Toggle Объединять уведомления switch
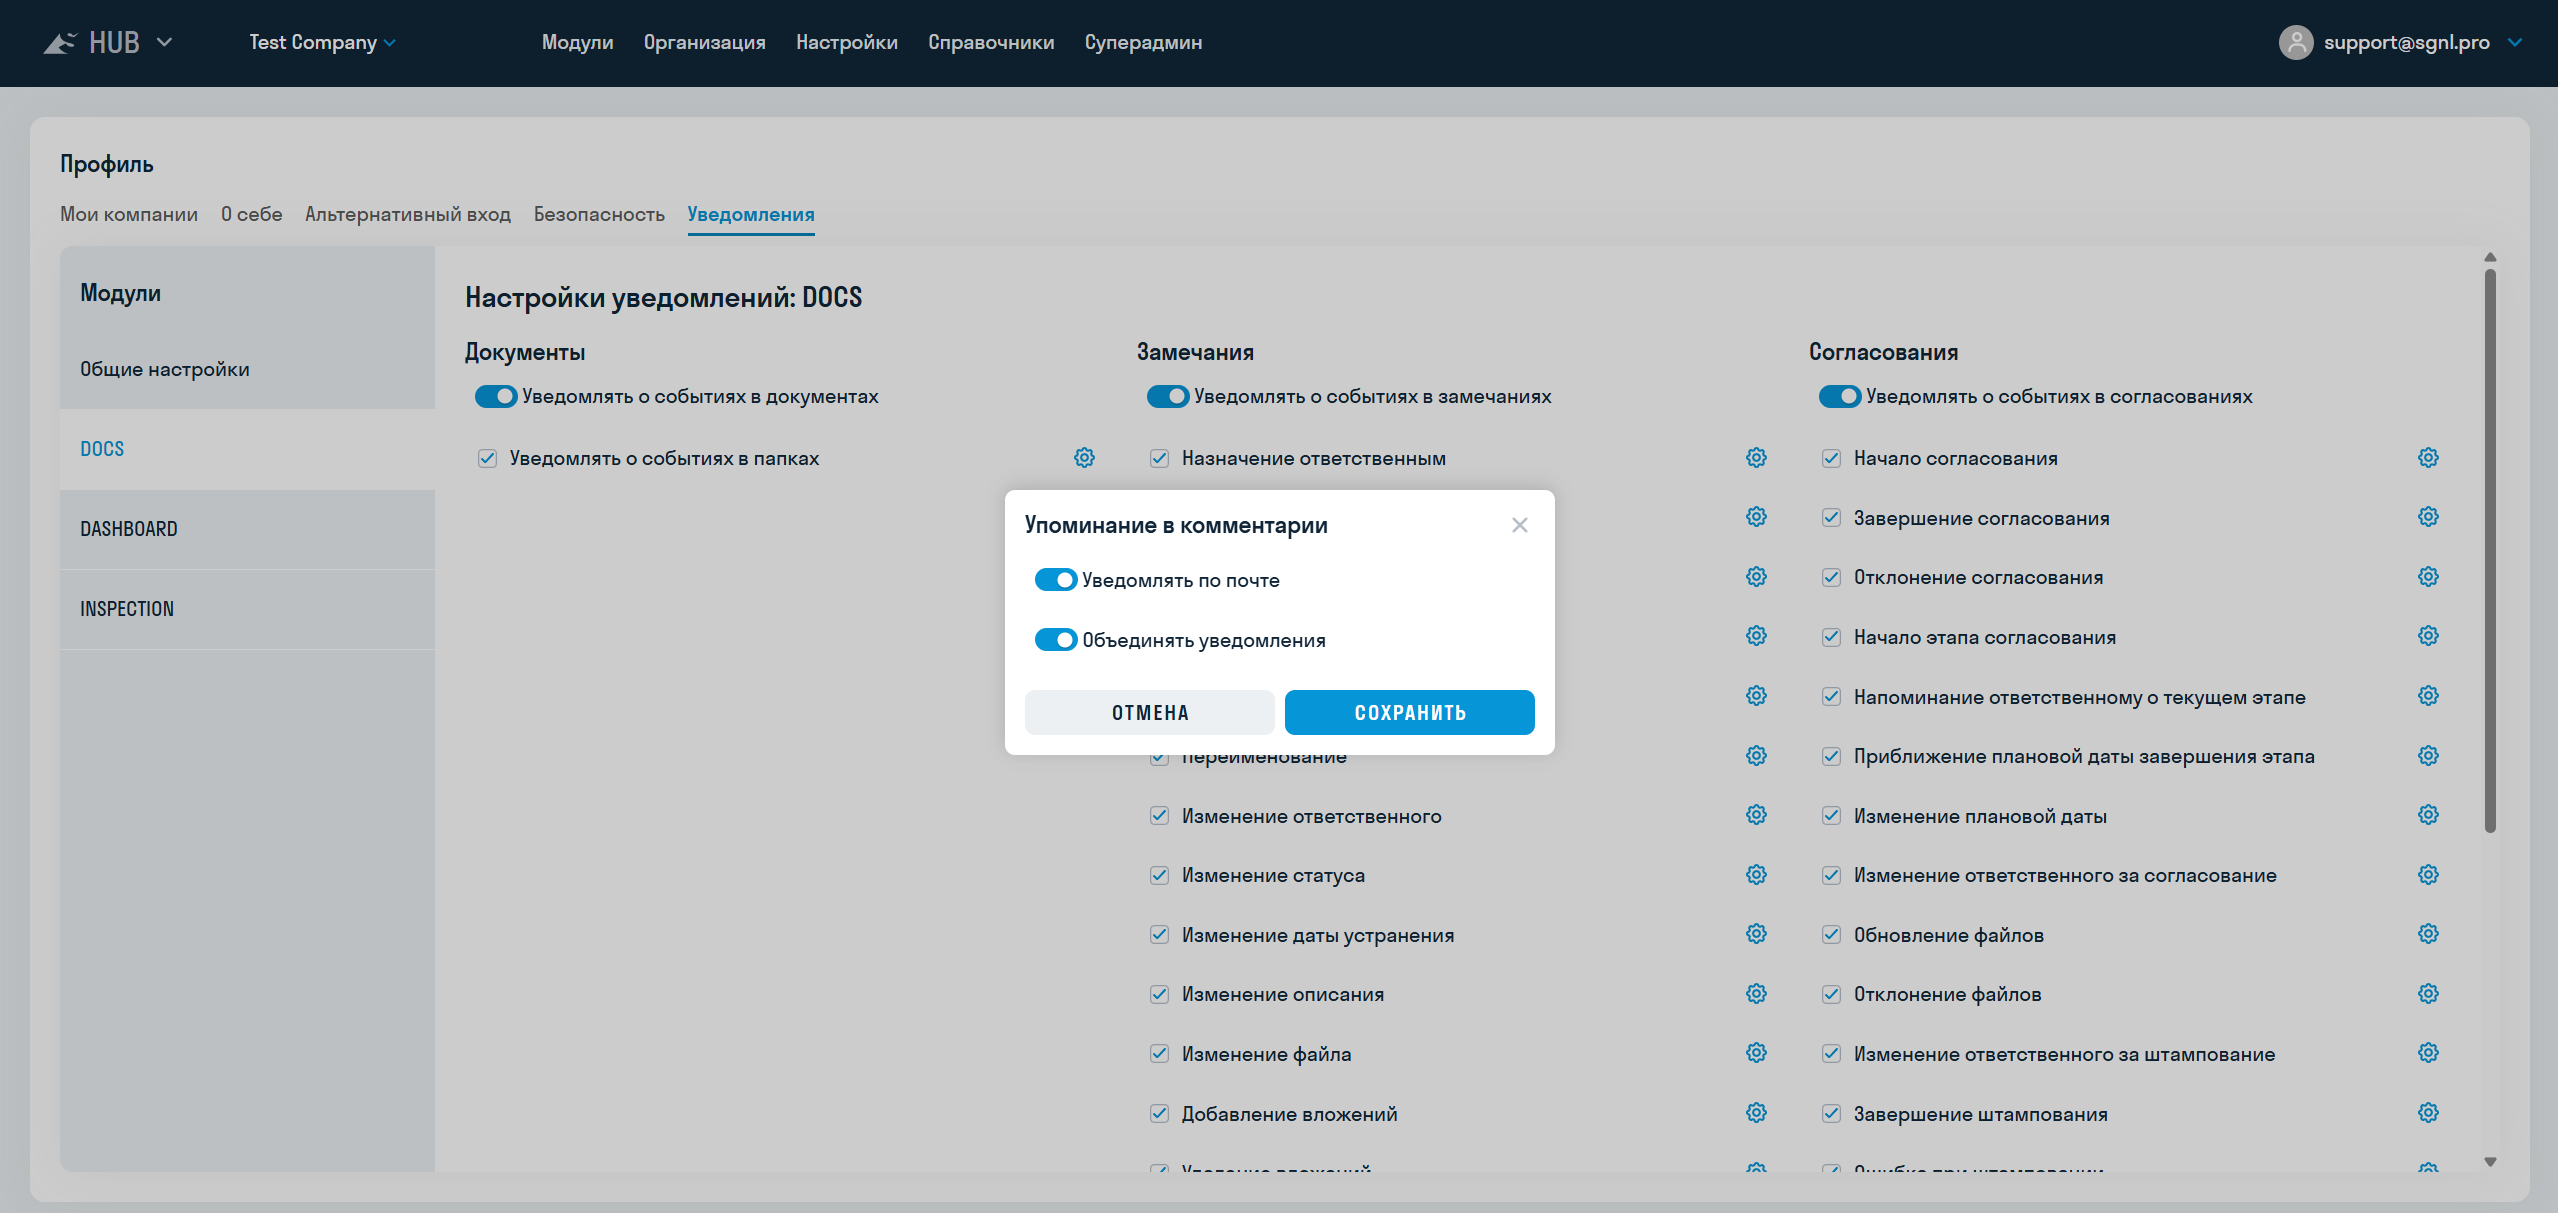The height and width of the screenshot is (1213, 2558). tap(1056, 640)
